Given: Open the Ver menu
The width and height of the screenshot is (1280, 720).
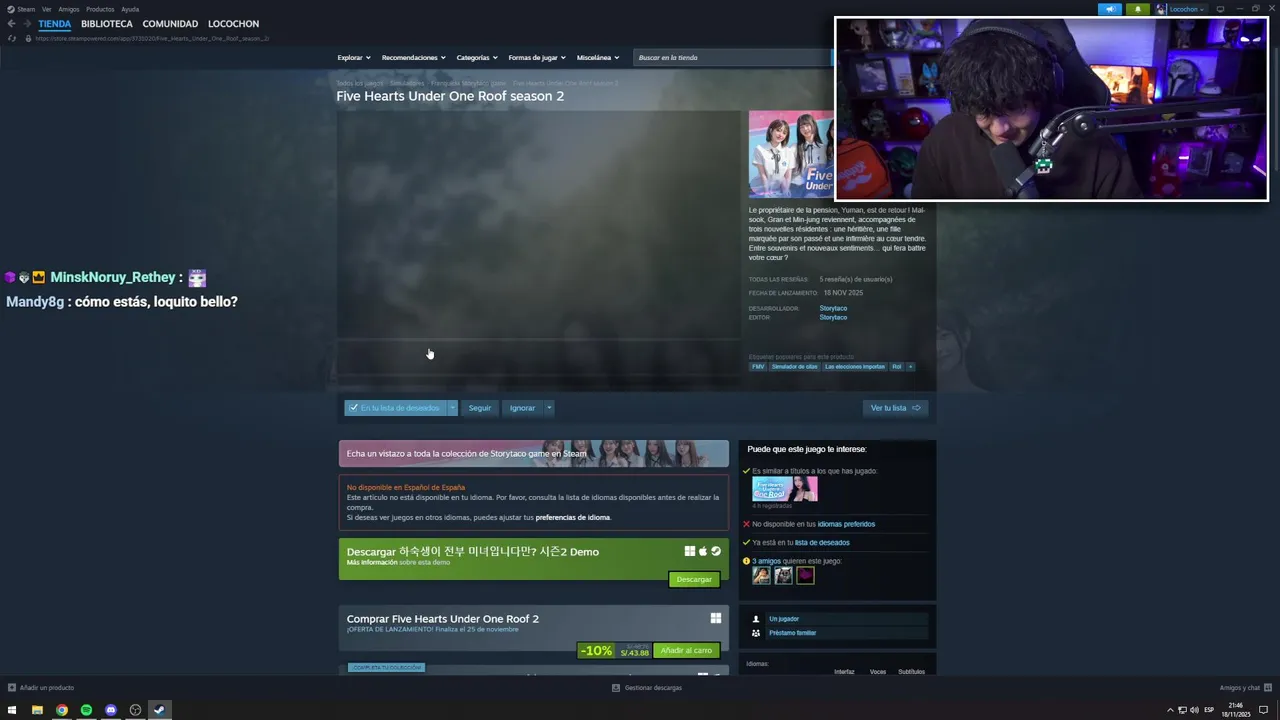Looking at the screenshot, I should point(47,9).
